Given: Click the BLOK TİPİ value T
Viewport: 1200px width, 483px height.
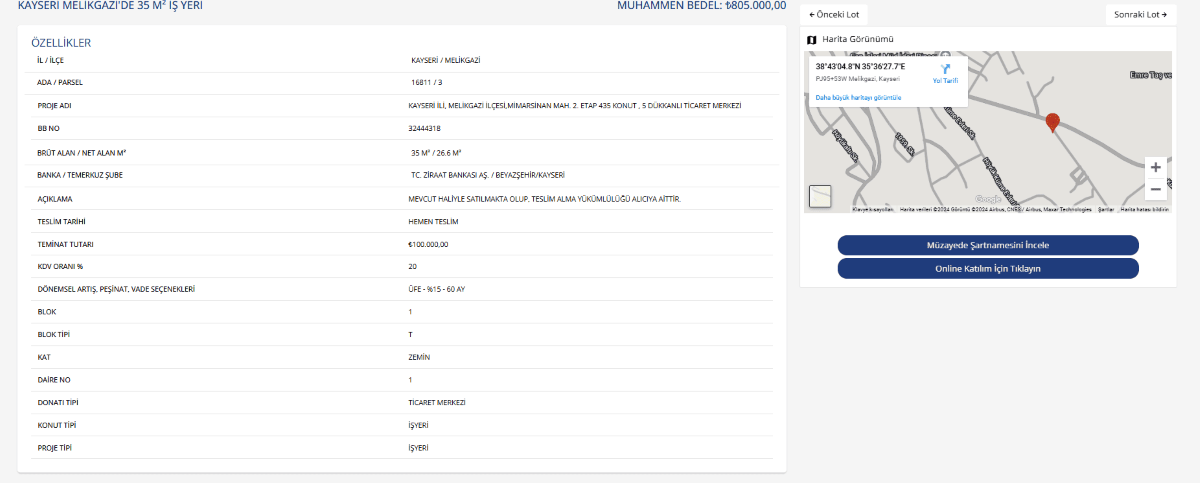Looking at the screenshot, I should tap(411, 334).
